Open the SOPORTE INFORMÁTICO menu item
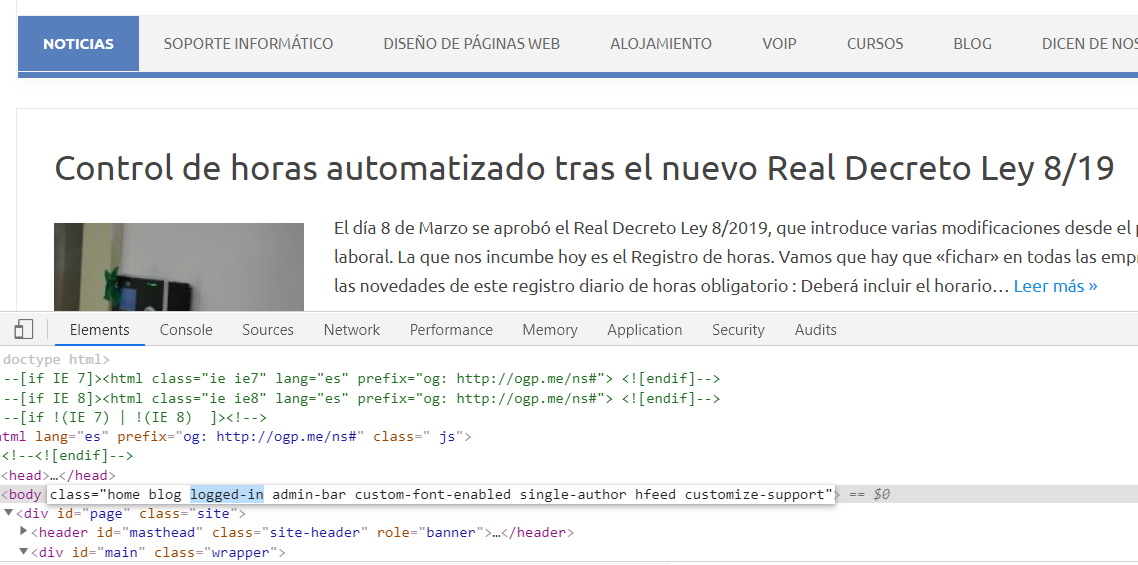Image resolution: width=1138 pixels, height=565 pixels. [x=248, y=44]
